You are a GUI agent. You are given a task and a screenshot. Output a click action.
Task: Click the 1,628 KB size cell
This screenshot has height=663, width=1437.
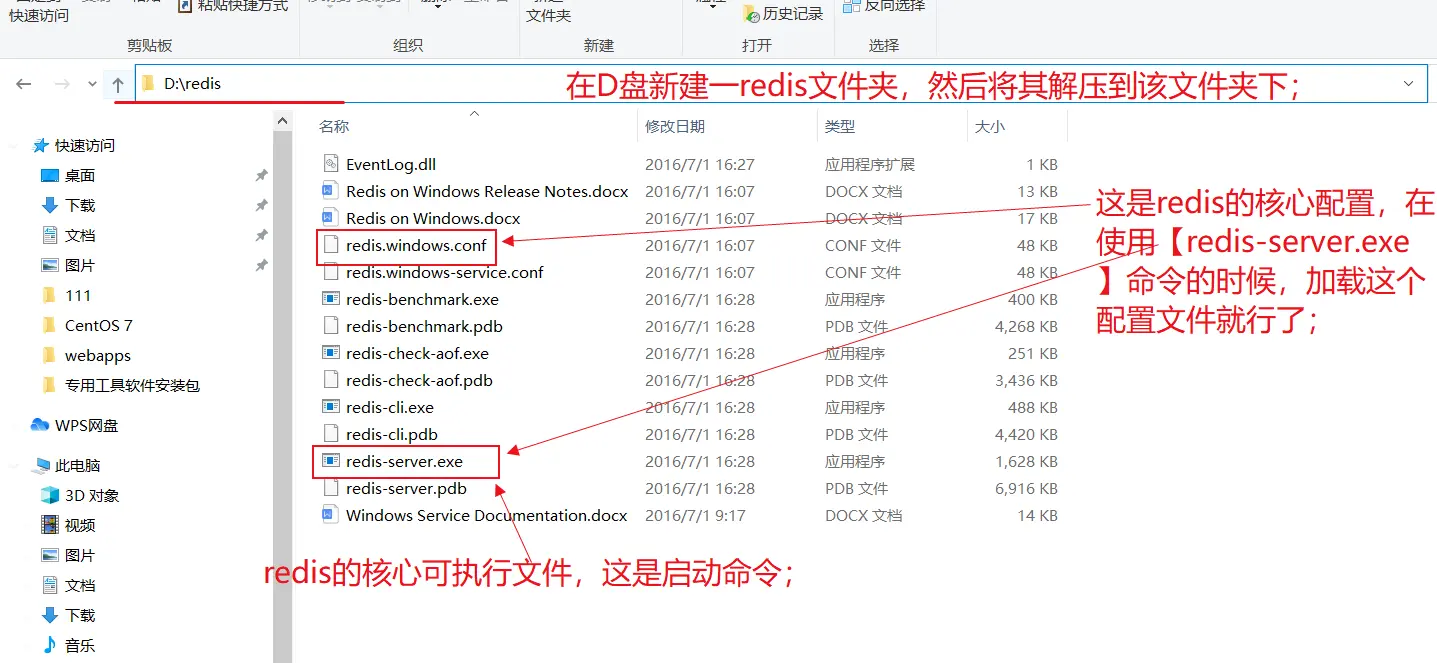1026,461
